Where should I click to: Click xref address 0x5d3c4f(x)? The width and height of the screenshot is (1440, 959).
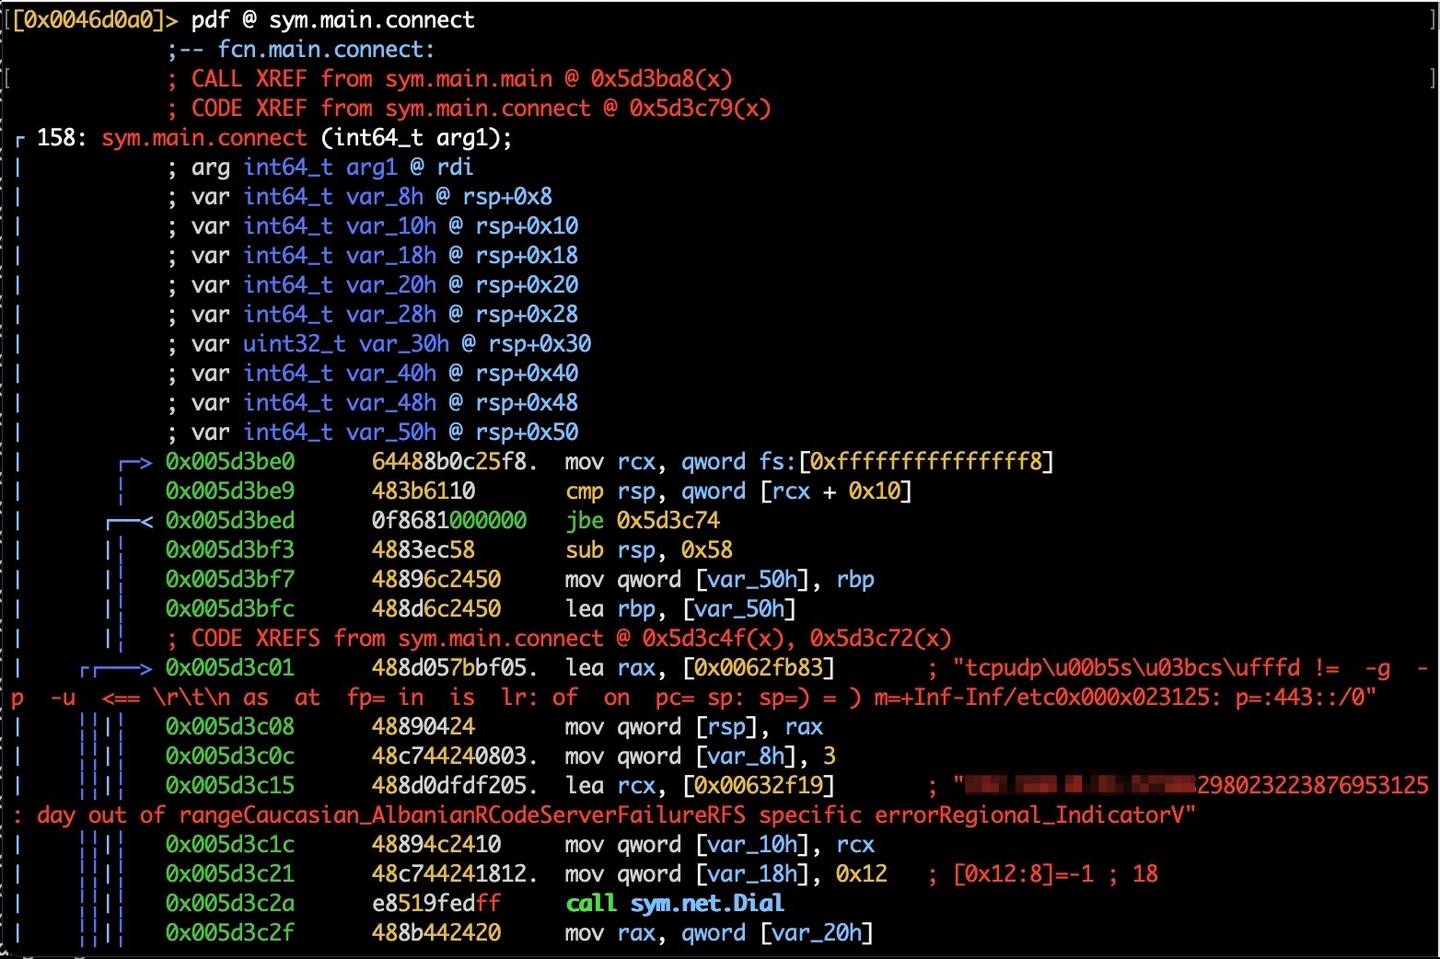click(718, 638)
